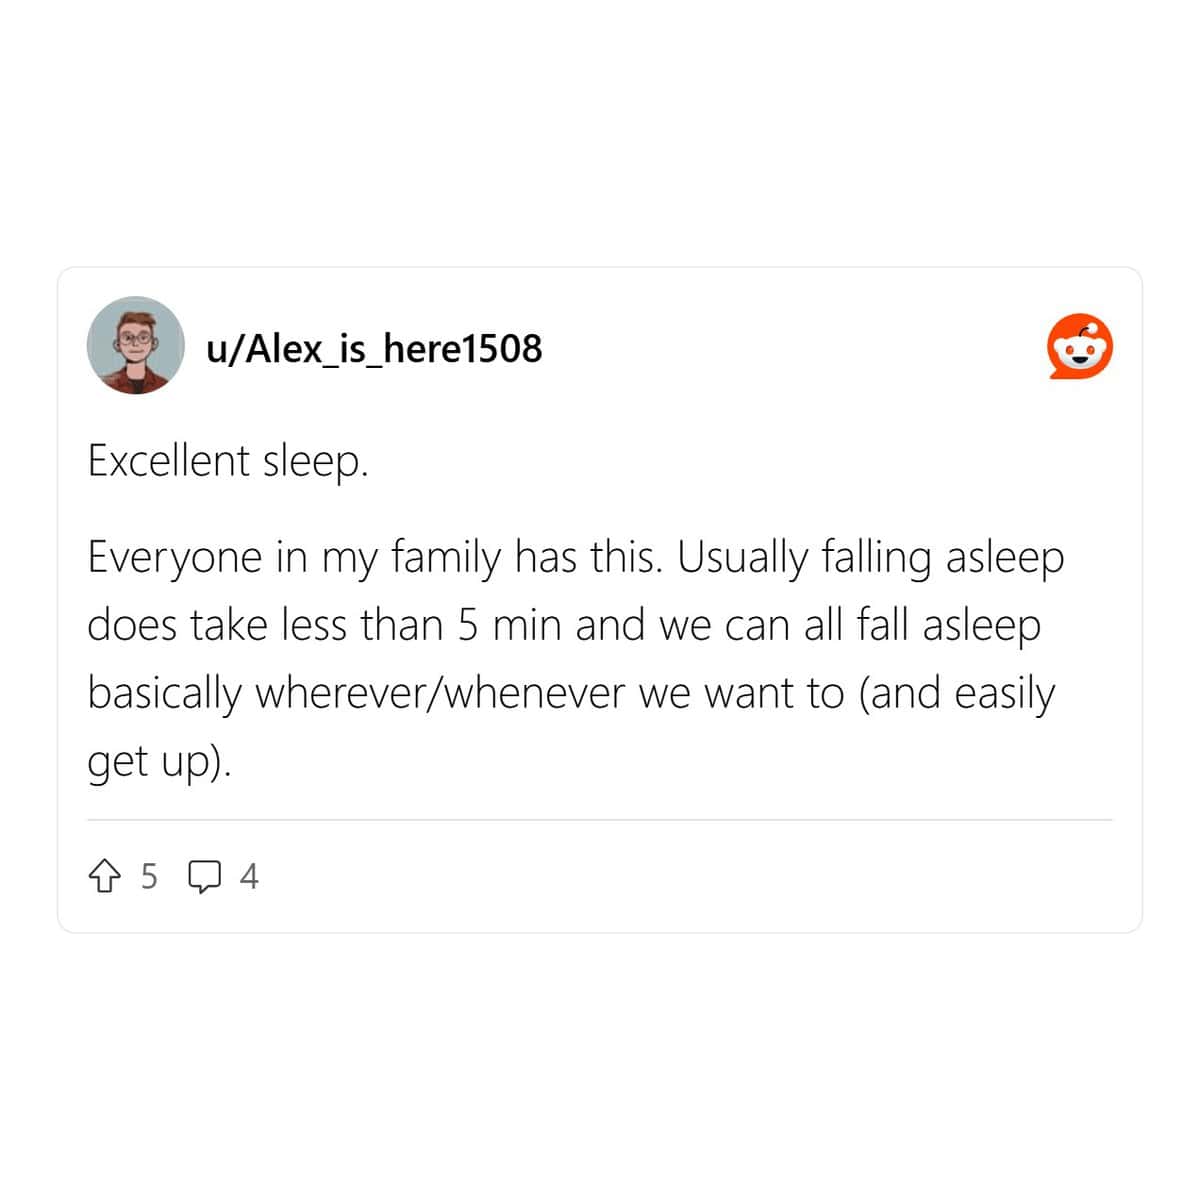Open the user's cartoon avatar picture
Screen dimensions: 1200x1200
(136, 345)
